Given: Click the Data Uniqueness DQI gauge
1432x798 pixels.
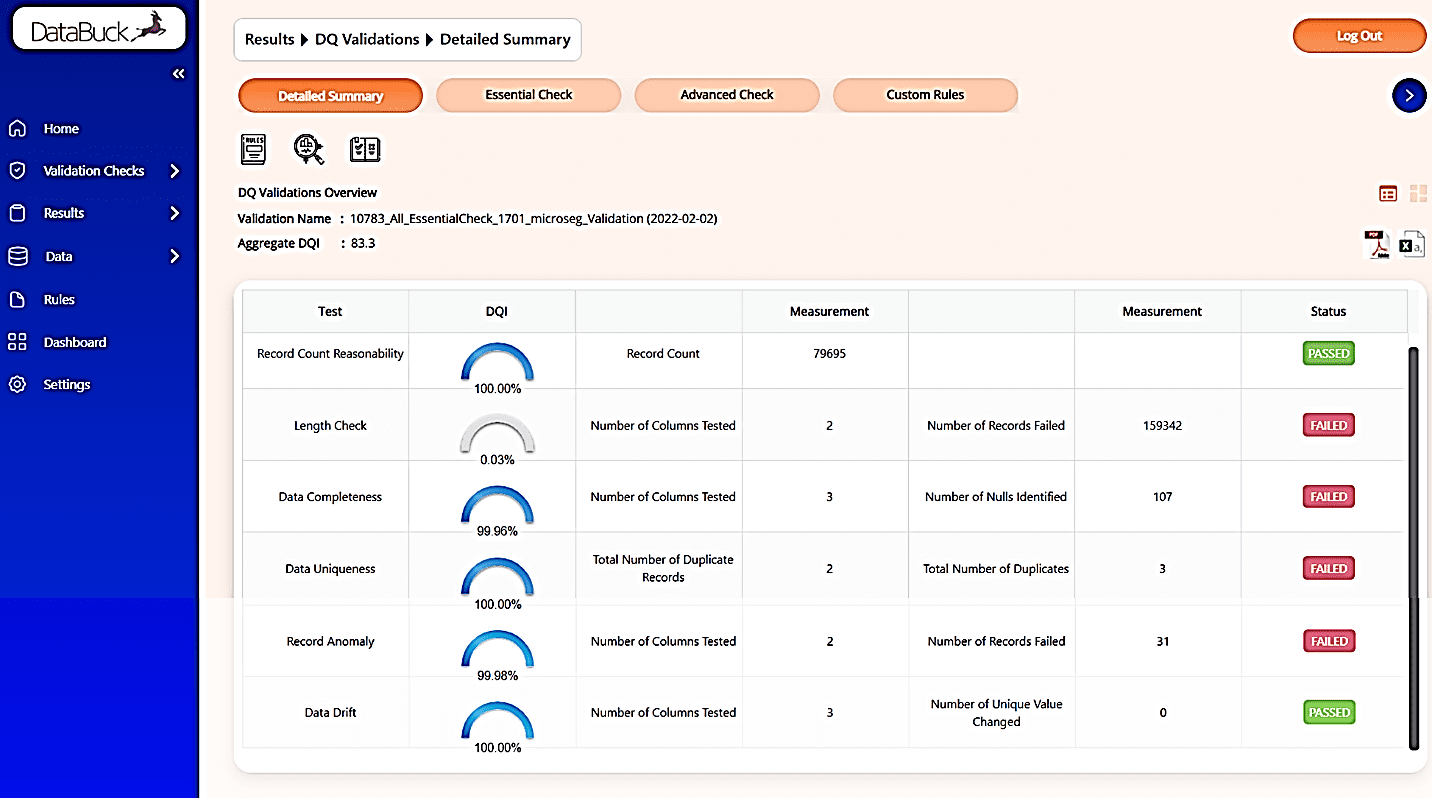Looking at the screenshot, I should [497, 578].
